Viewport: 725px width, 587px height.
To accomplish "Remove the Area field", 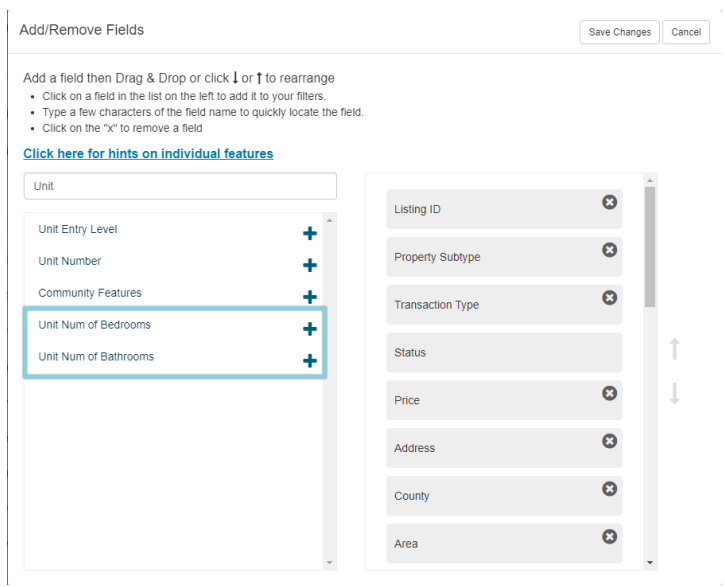I will coord(609,537).
